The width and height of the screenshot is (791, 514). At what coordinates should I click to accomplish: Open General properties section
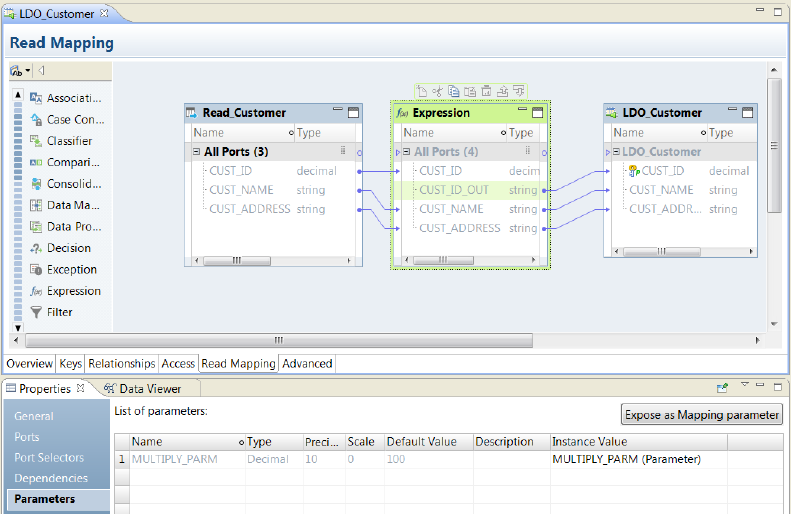point(34,416)
